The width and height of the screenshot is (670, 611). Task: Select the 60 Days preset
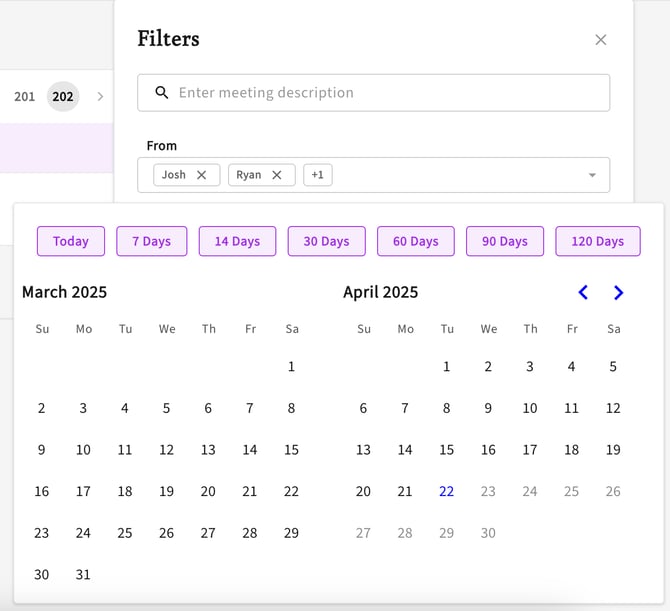pyautogui.click(x=416, y=241)
